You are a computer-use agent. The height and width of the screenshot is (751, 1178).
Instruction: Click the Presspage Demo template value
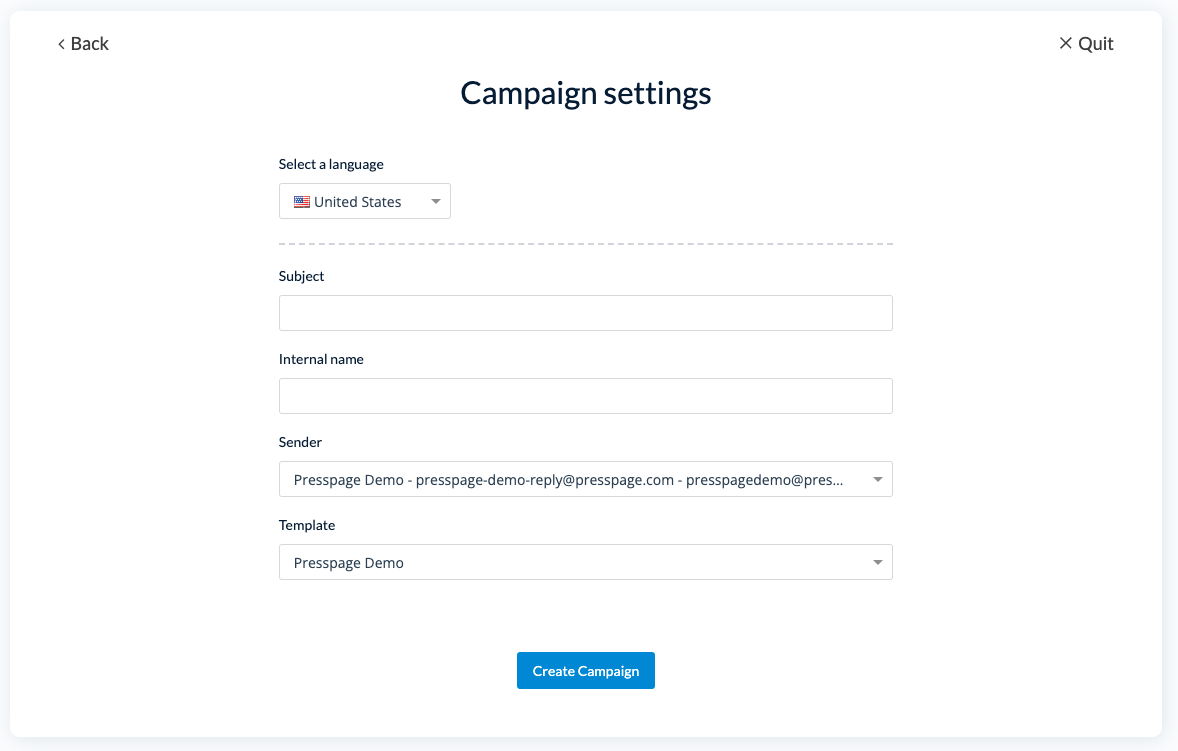point(349,563)
